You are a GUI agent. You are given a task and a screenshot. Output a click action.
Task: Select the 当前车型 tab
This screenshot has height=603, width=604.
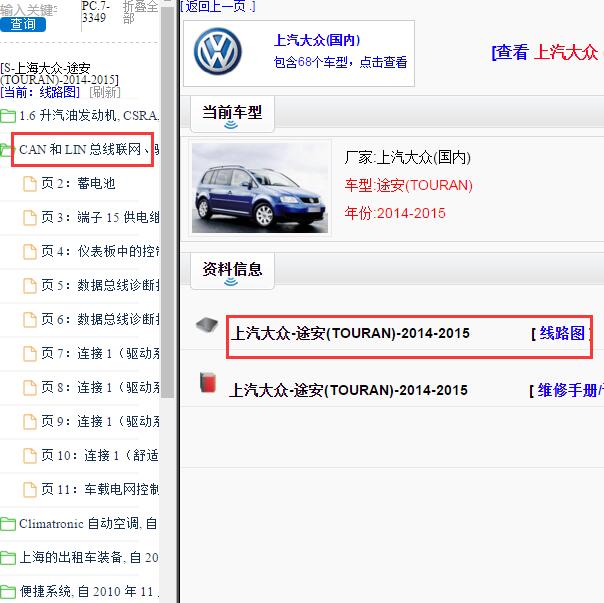(232, 114)
